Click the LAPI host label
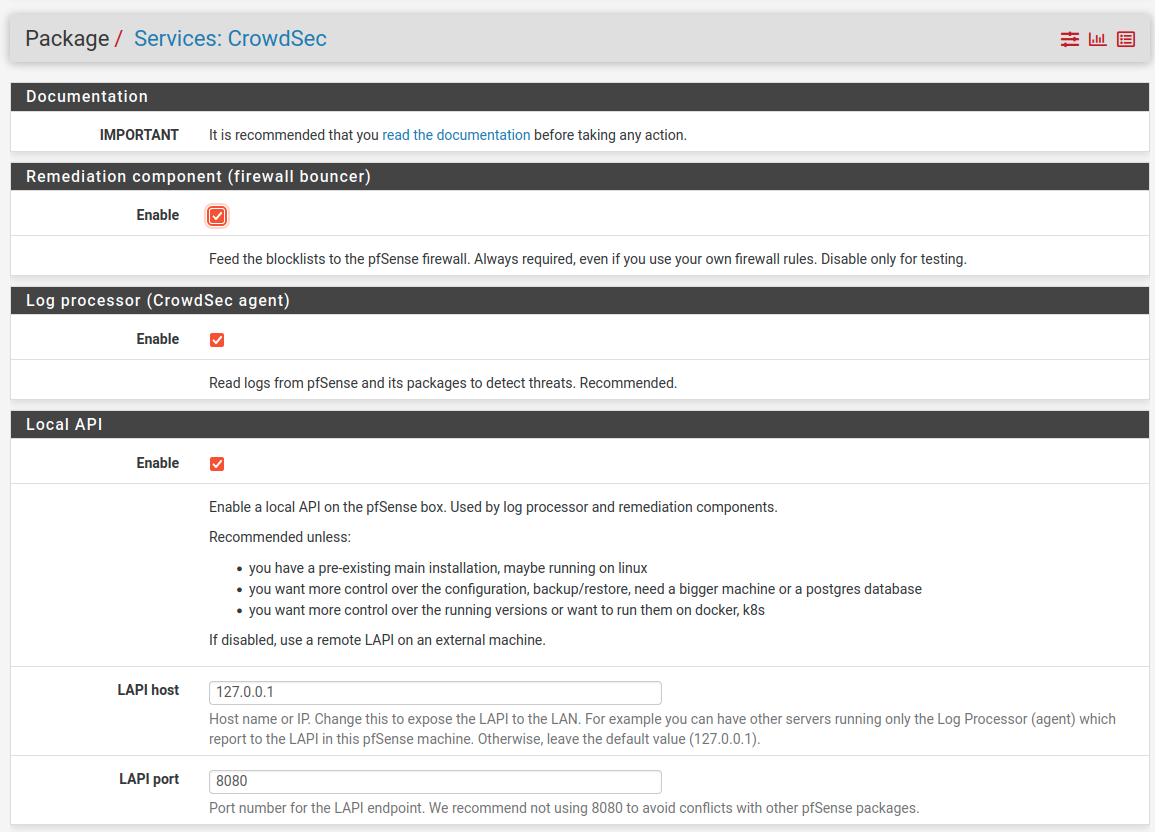Viewport: 1155px width, 832px height. coord(148,690)
